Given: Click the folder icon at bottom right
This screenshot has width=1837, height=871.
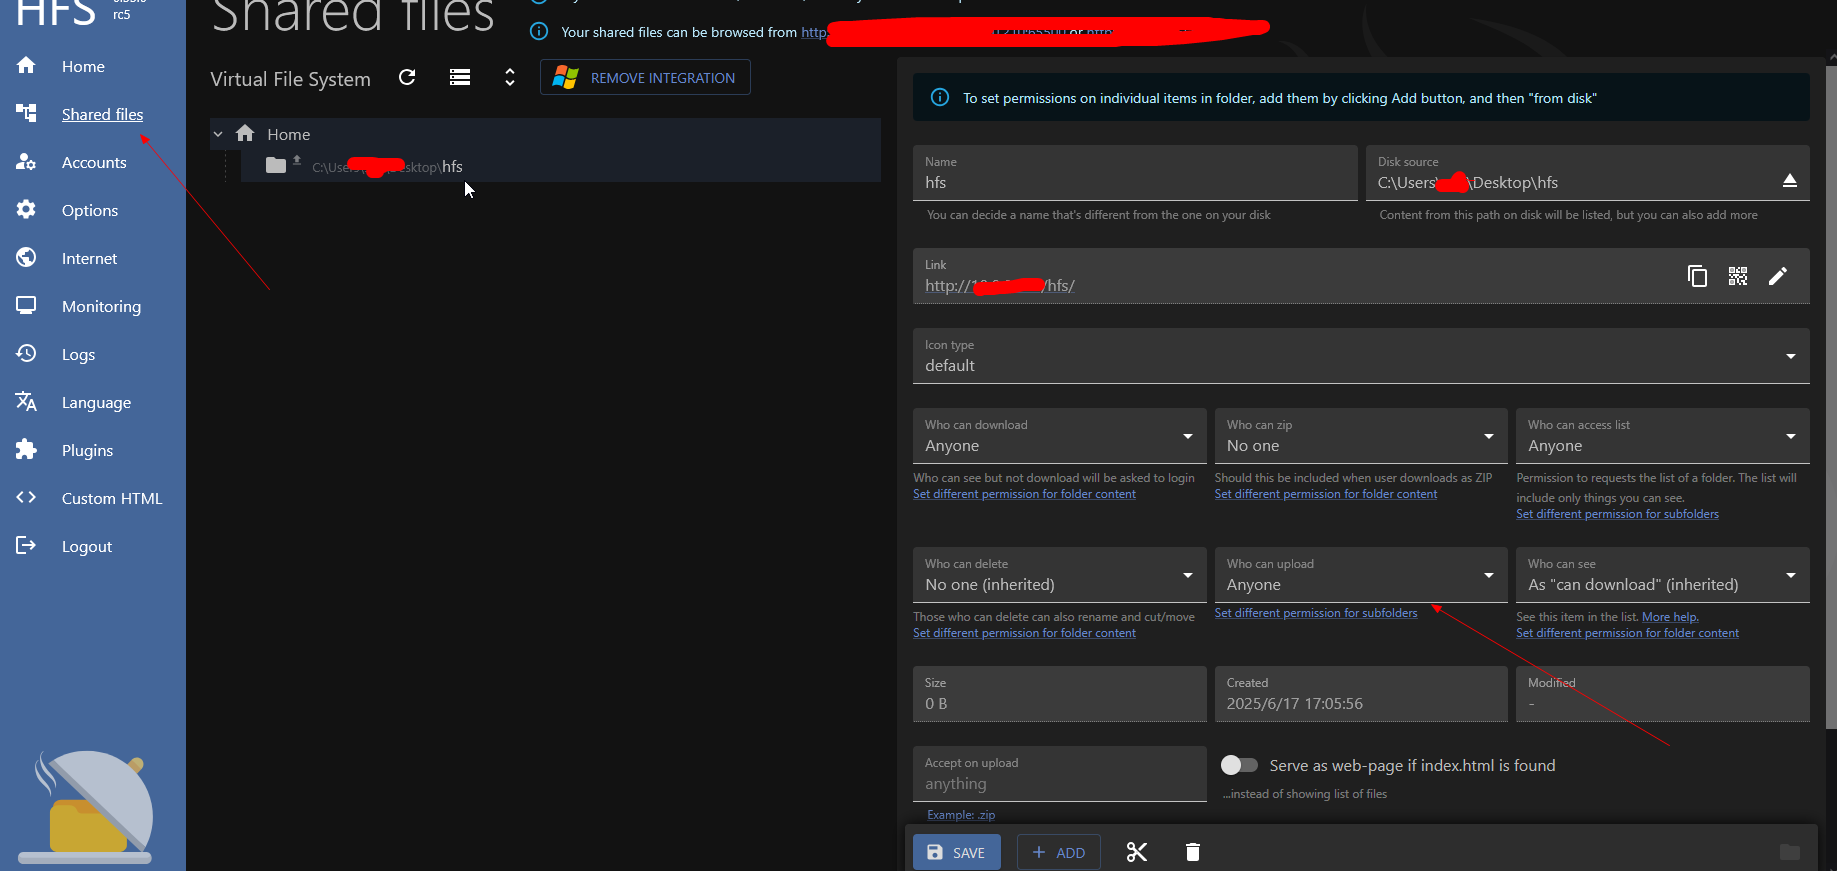Looking at the screenshot, I should [1790, 852].
